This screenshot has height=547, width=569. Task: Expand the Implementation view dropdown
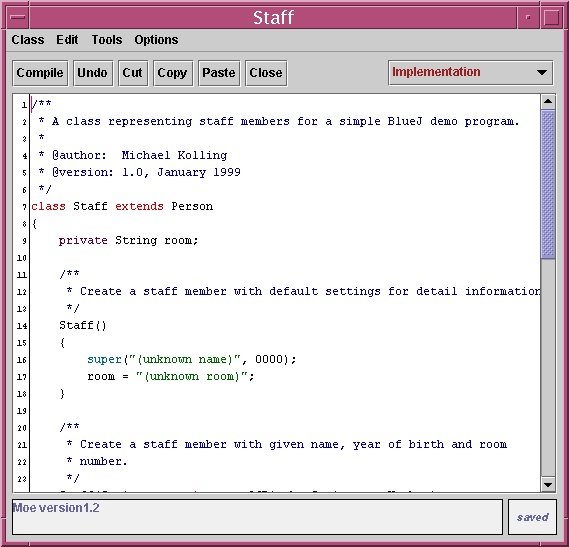tap(470, 73)
